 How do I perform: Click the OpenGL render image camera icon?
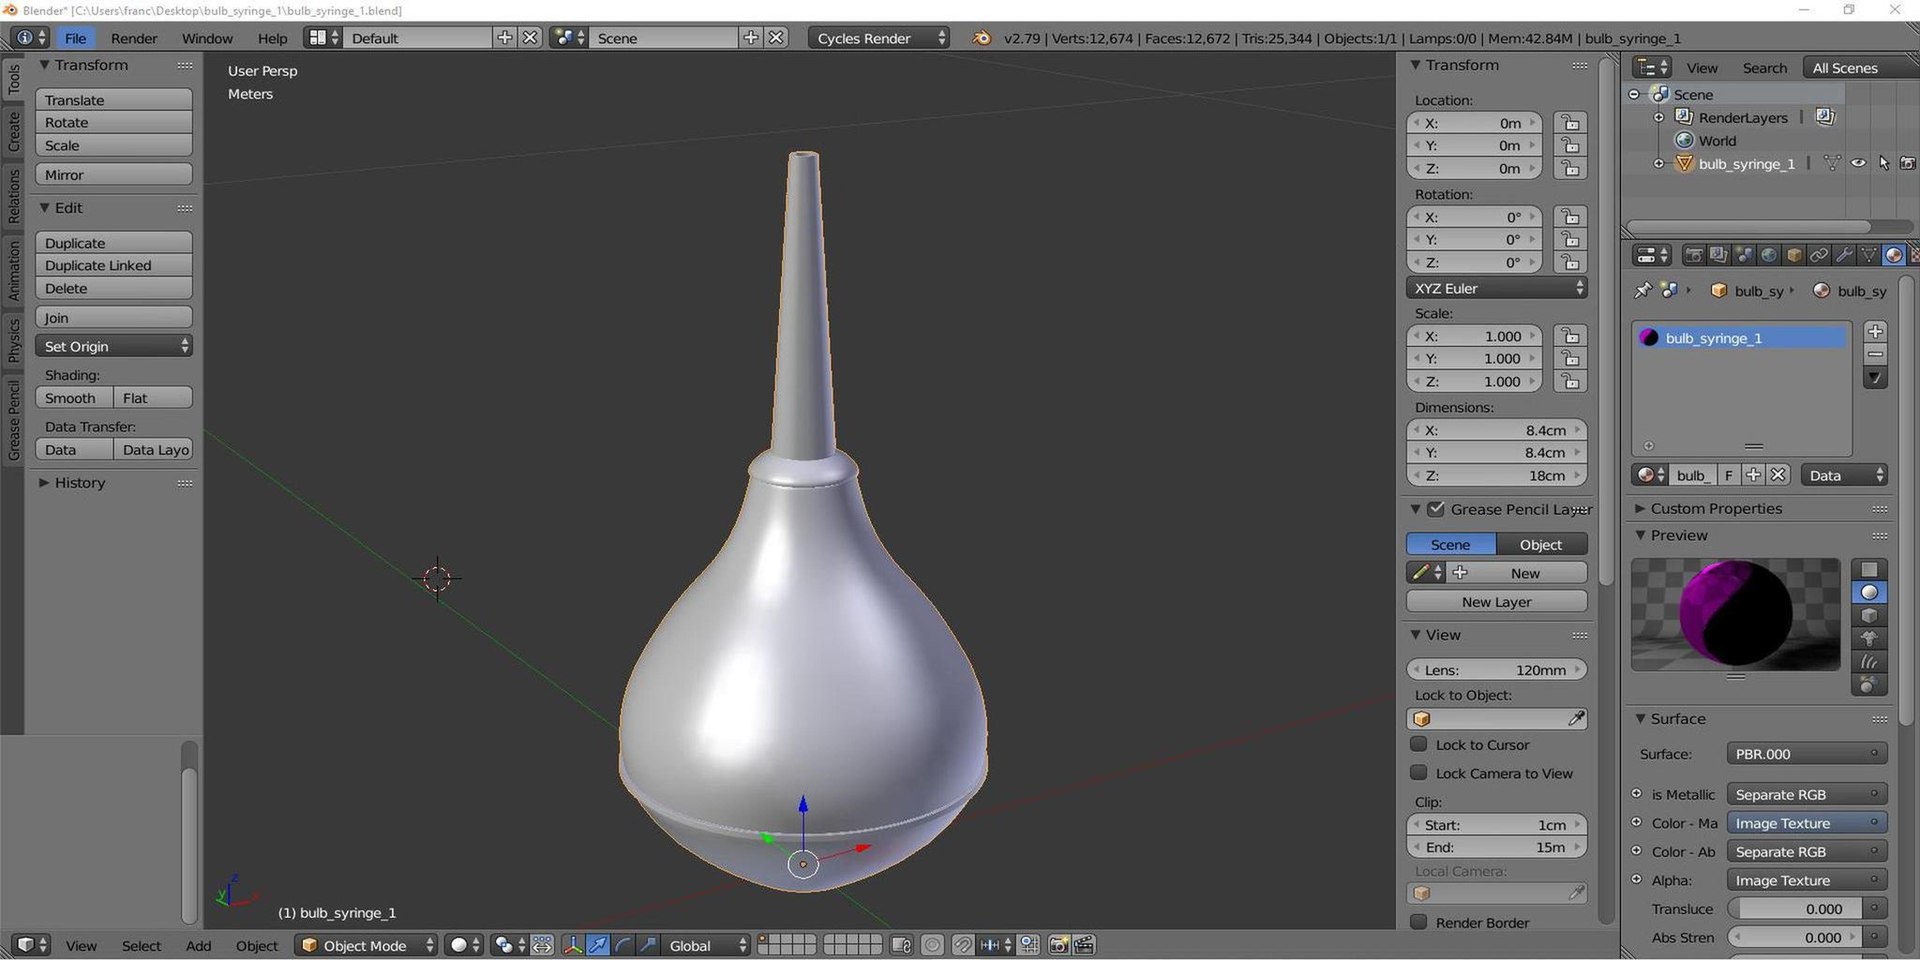pos(1059,945)
